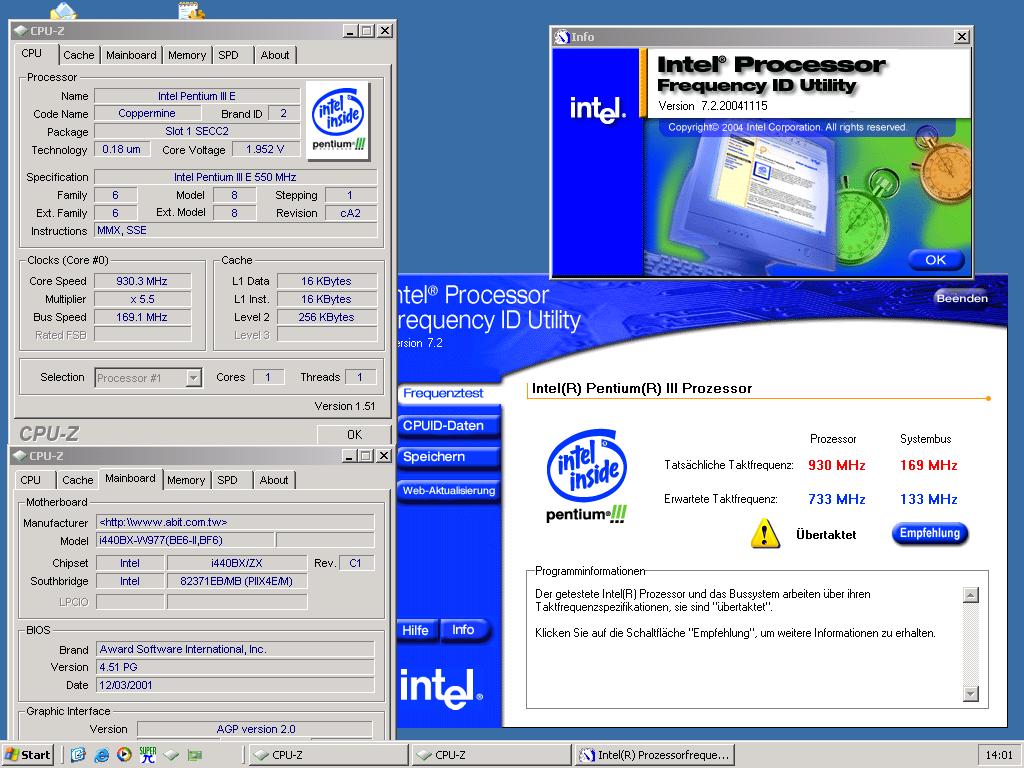1024x768 pixels.
Task: Click the Manufacturer field with abit.com.tw
Action: click(x=235, y=522)
